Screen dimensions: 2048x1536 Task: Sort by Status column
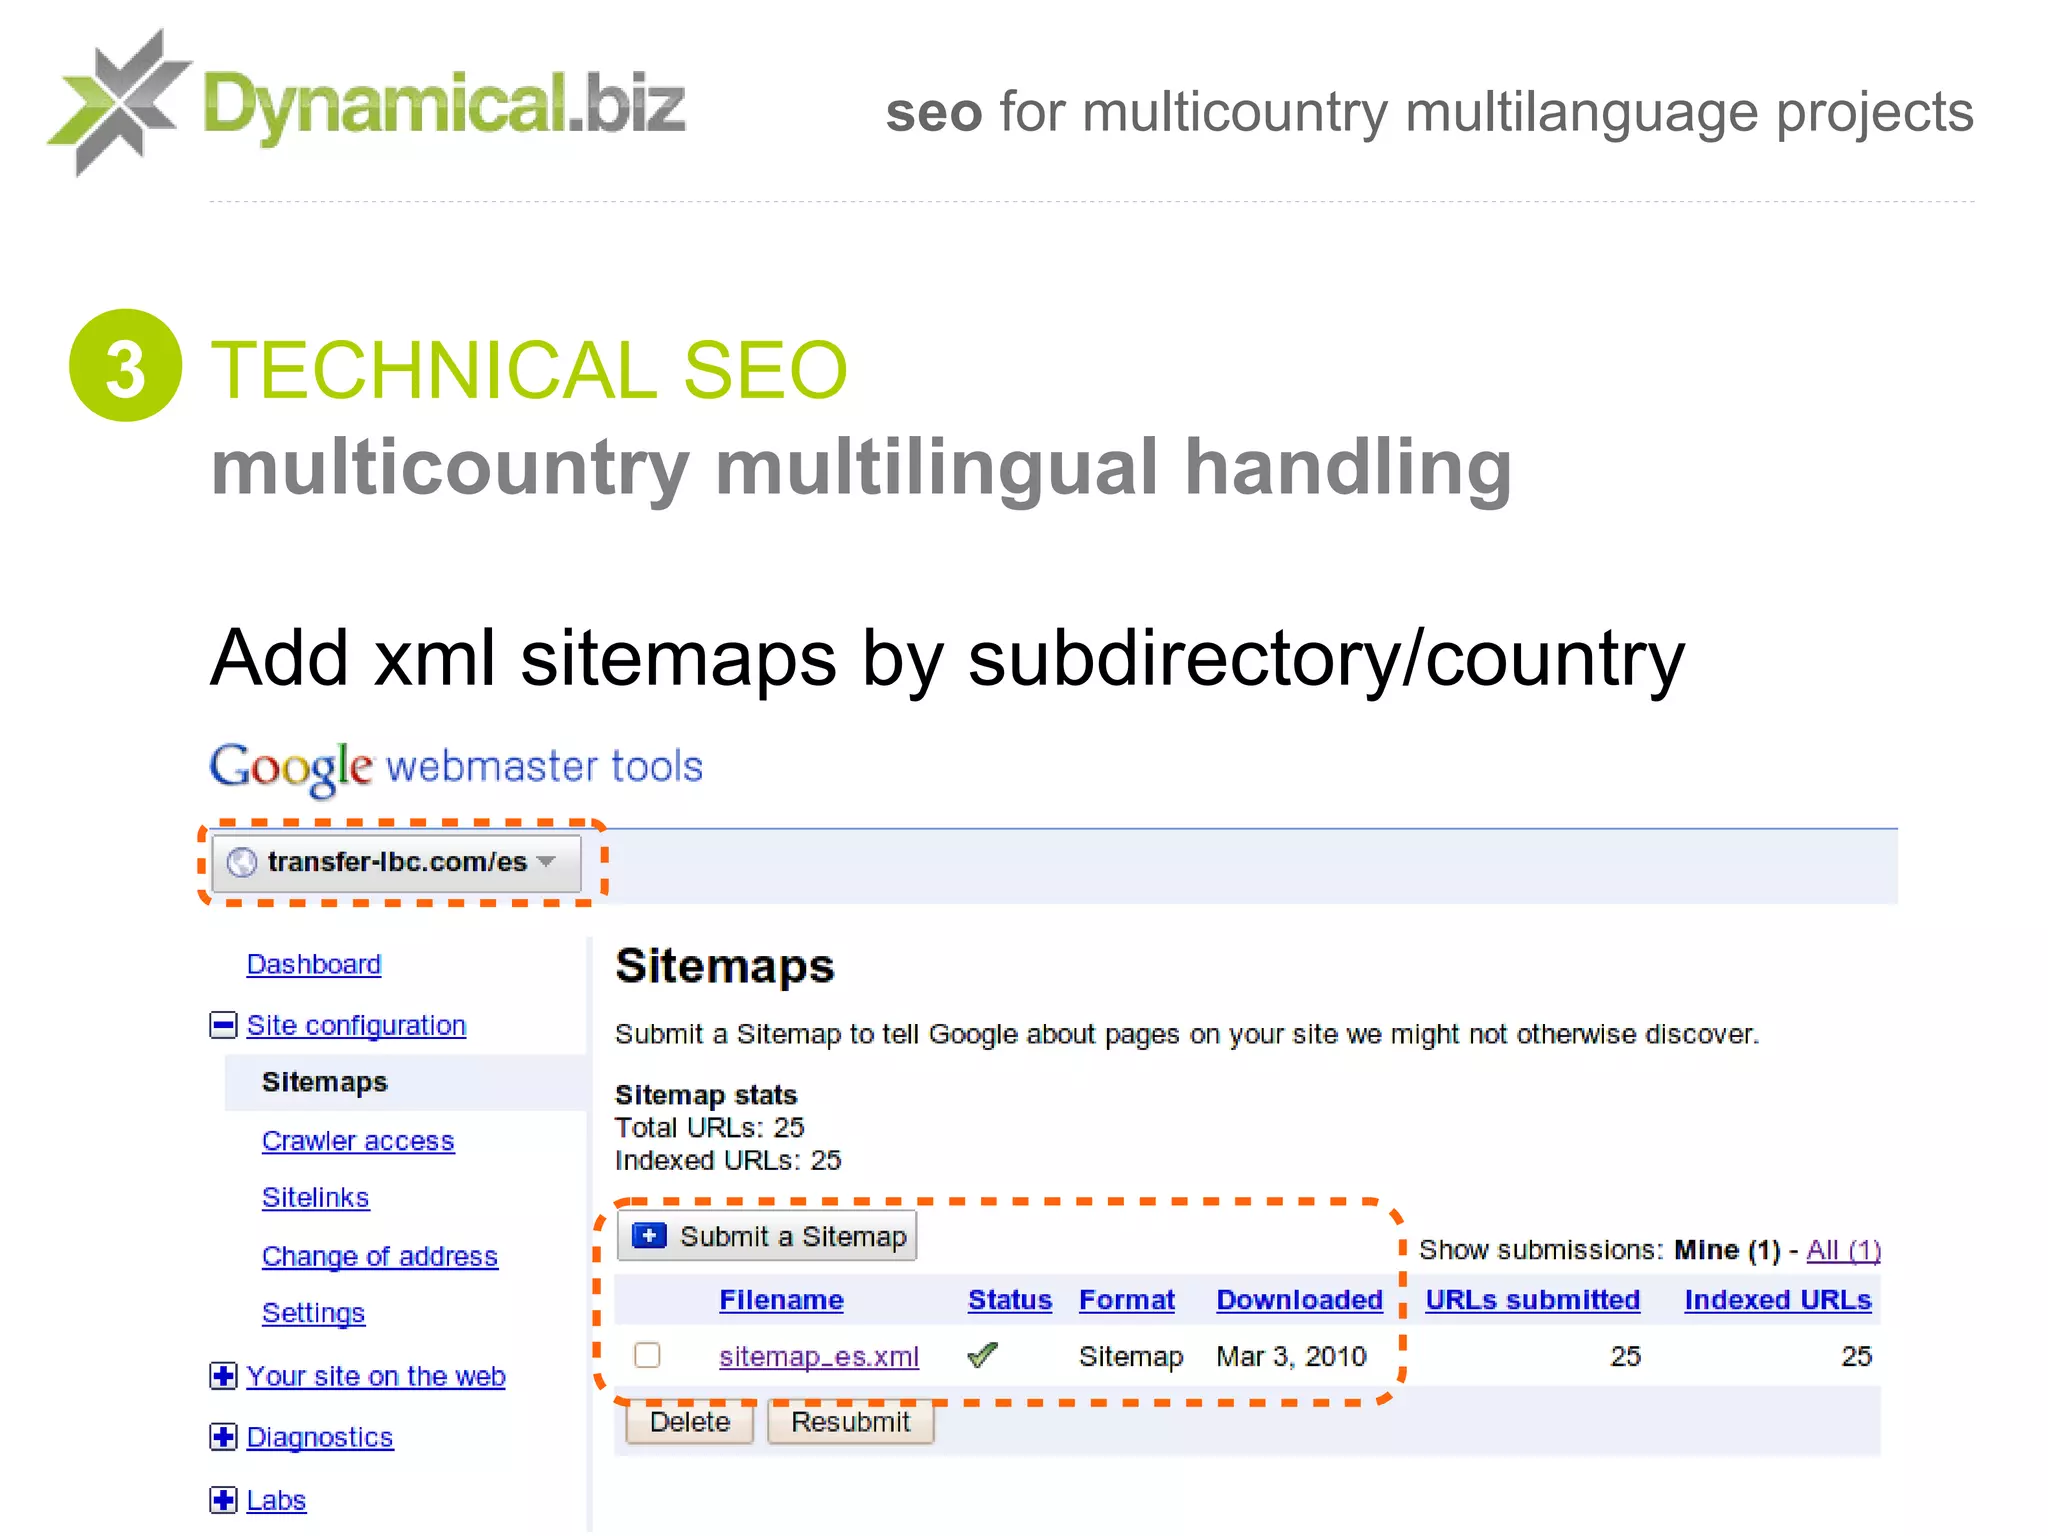pos(1010,1300)
